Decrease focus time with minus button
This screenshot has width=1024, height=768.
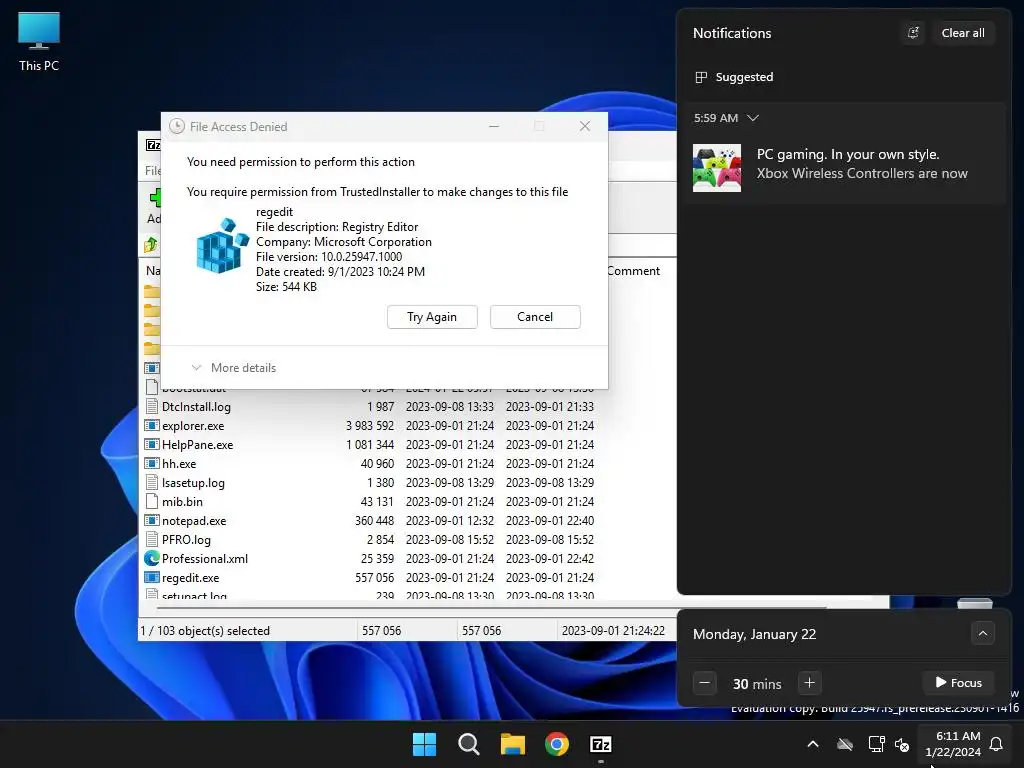click(704, 683)
